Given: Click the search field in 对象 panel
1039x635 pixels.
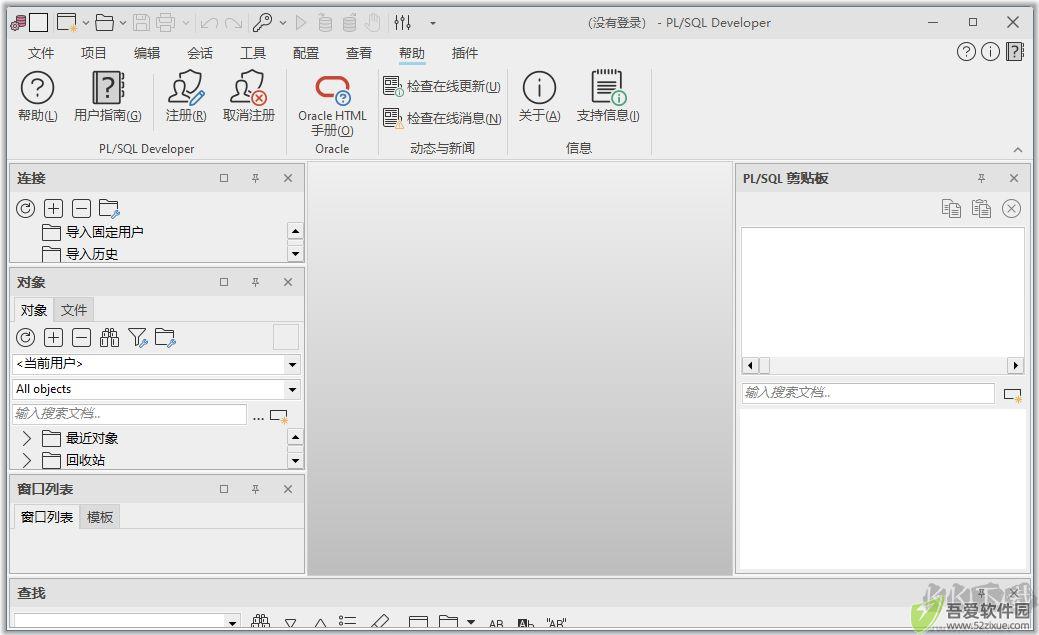Looking at the screenshot, I should pyautogui.click(x=129, y=414).
